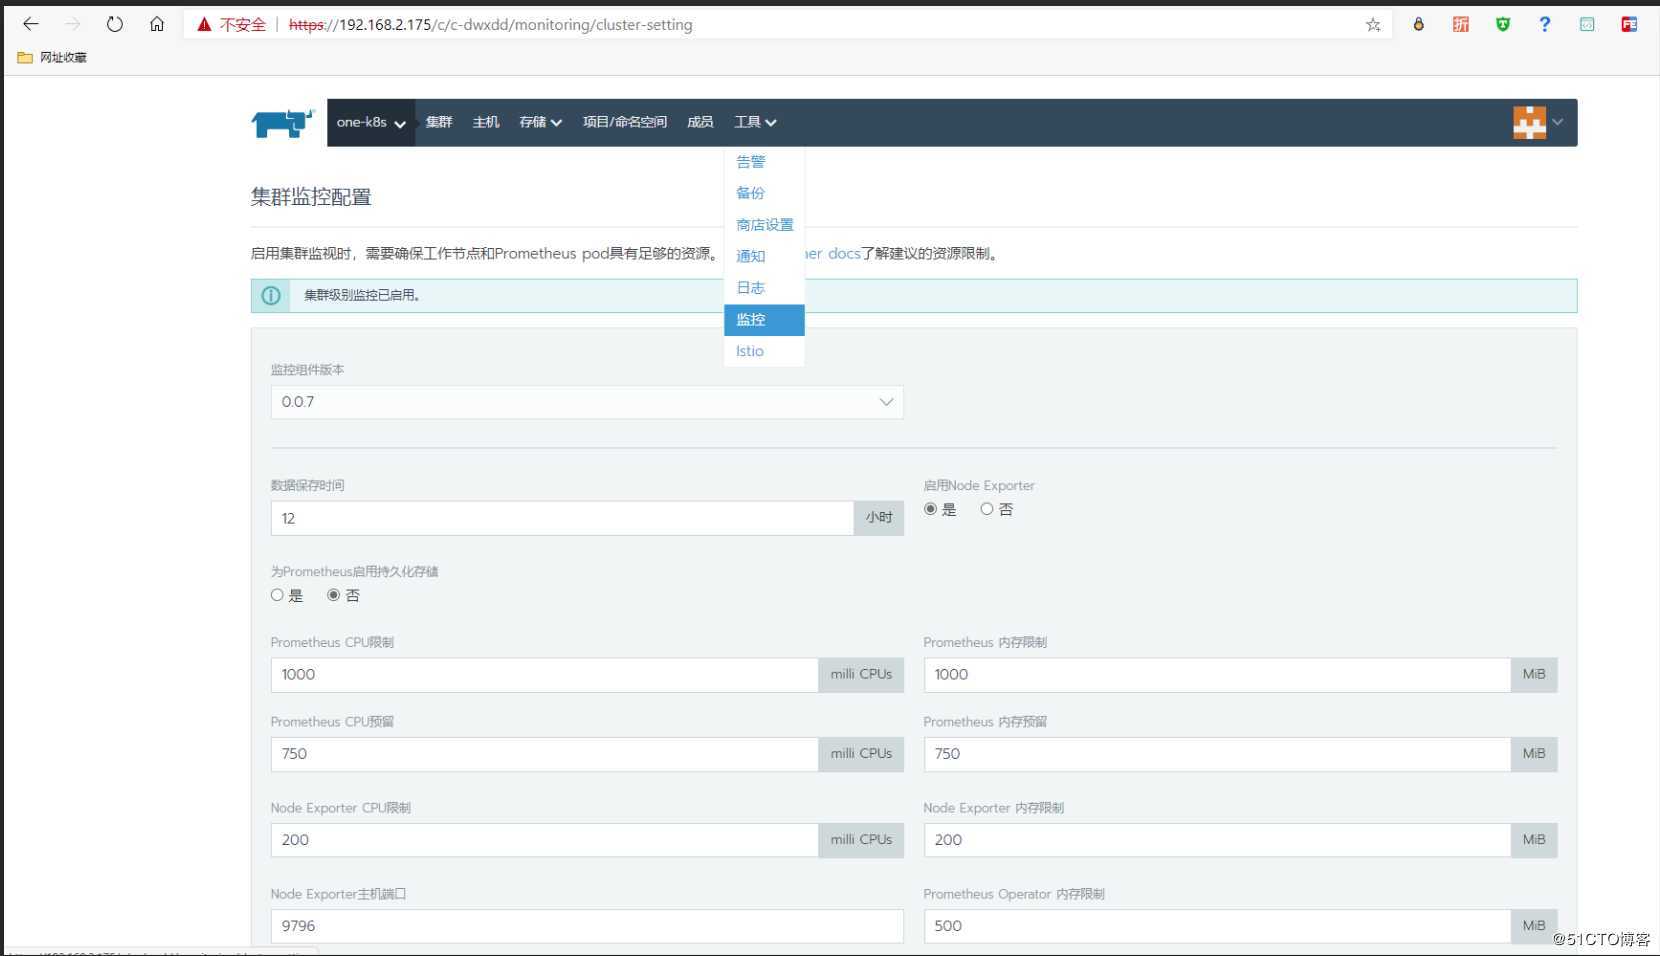Click the info icon in the monitoring banner

[271, 295]
